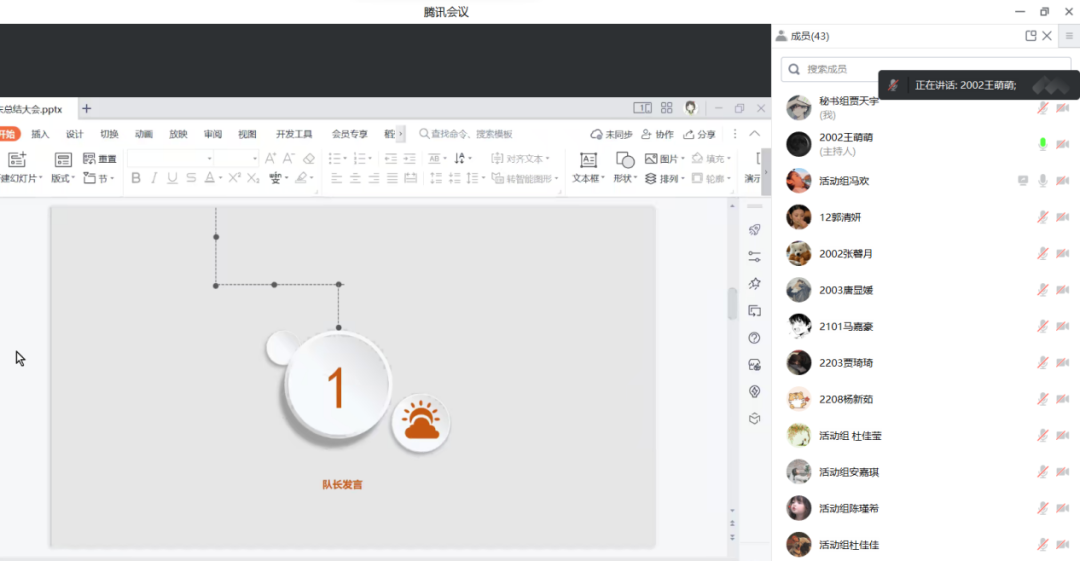Viewport: 1080px width, 561px height.
Task: Open the 插入 ribbon tab
Action: tap(40, 134)
